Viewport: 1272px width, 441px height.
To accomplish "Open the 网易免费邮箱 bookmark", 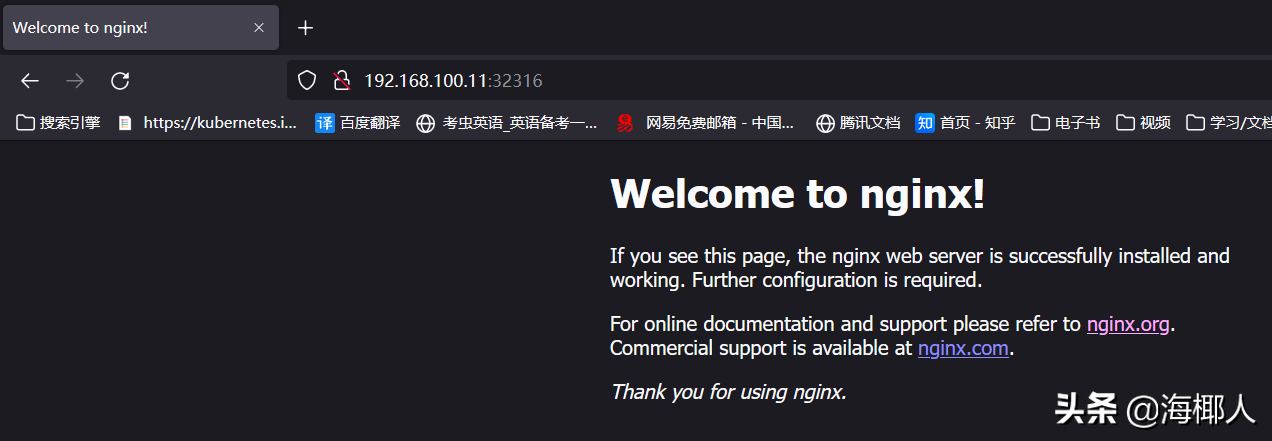I will point(706,123).
